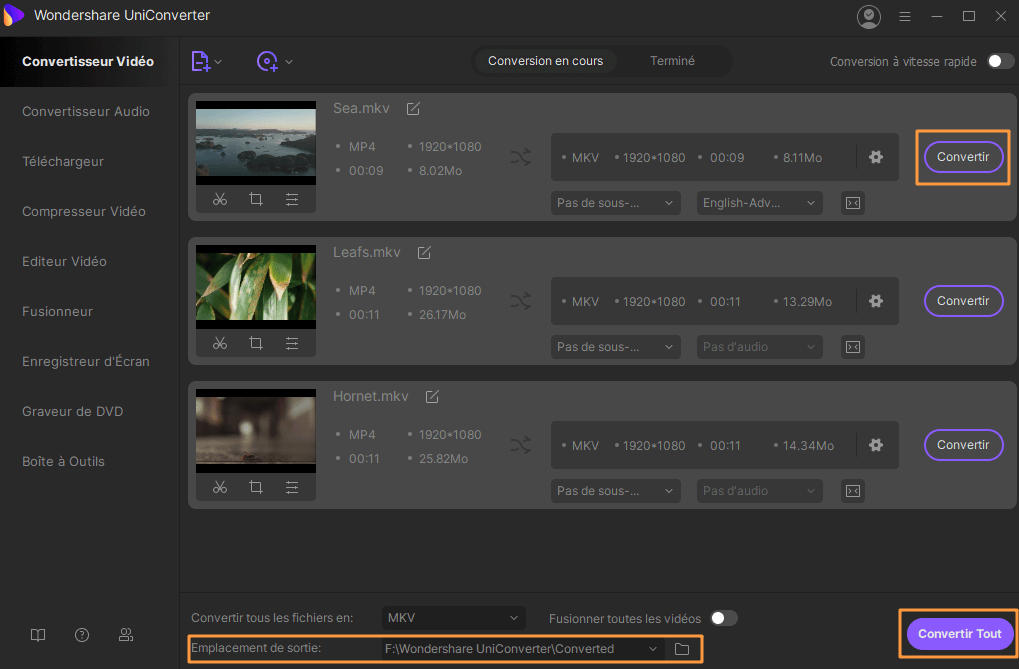Open Editeur Vidéo in sidebar

coord(64,261)
